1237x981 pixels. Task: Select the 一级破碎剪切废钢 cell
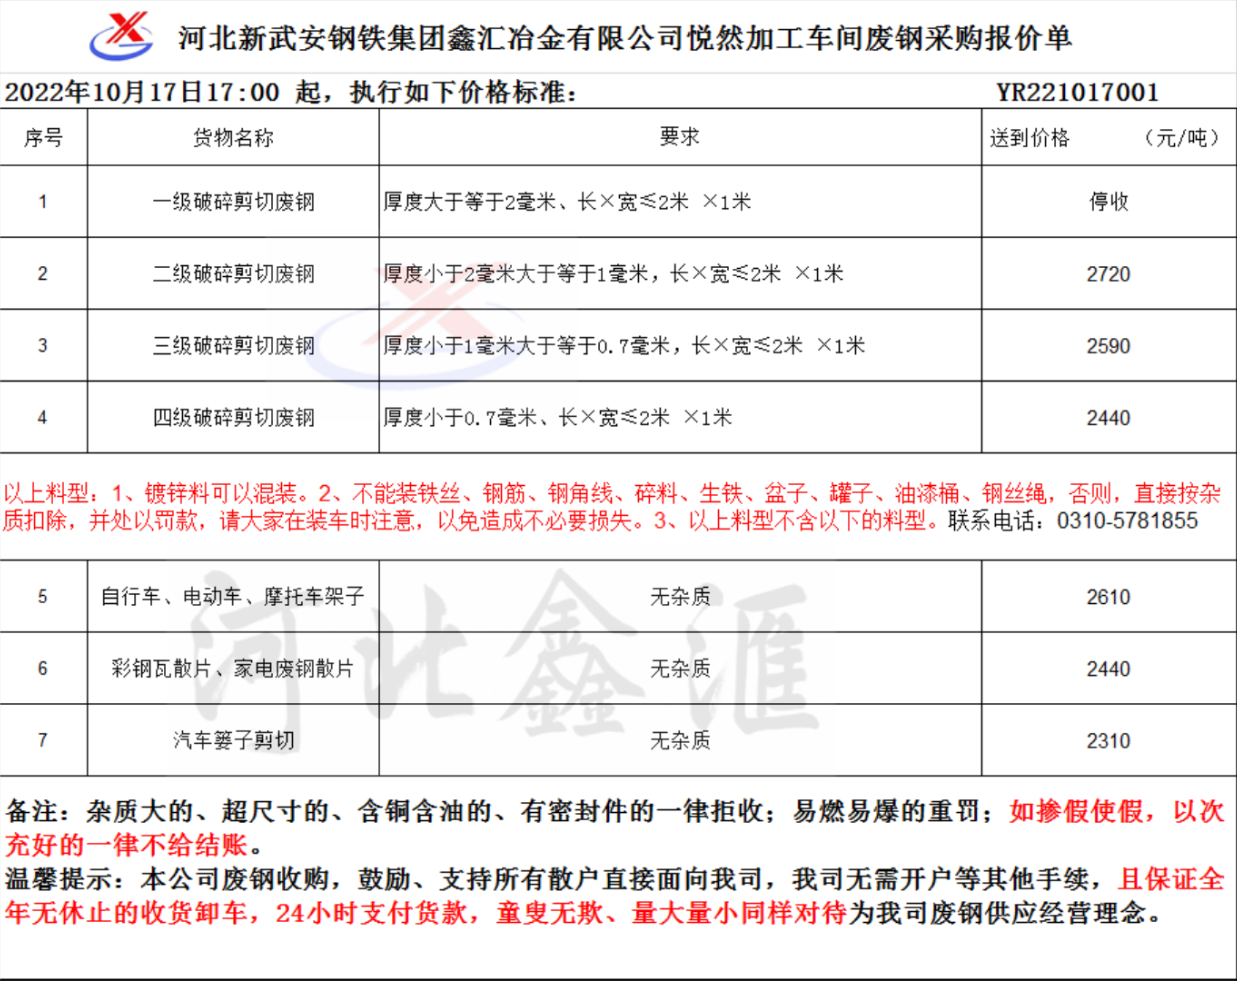click(x=233, y=202)
